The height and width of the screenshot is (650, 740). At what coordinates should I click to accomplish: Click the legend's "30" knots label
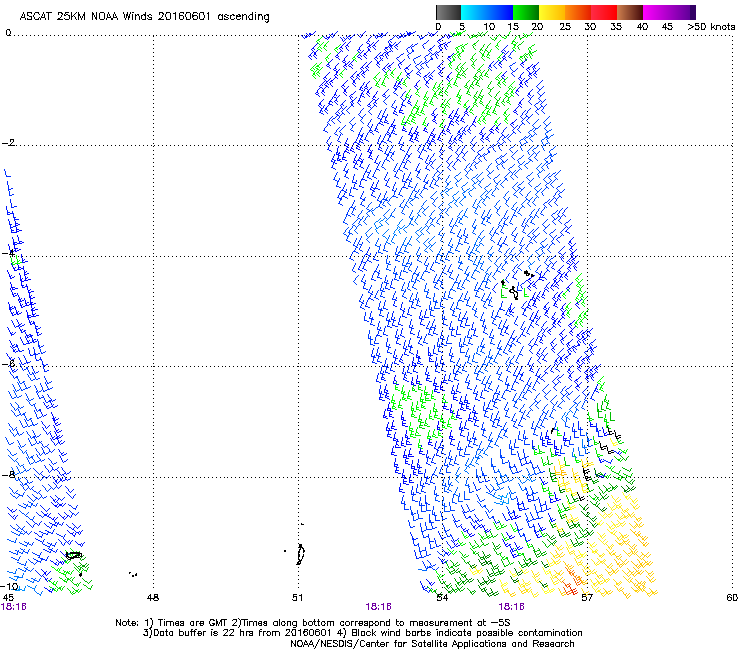point(590,27)
